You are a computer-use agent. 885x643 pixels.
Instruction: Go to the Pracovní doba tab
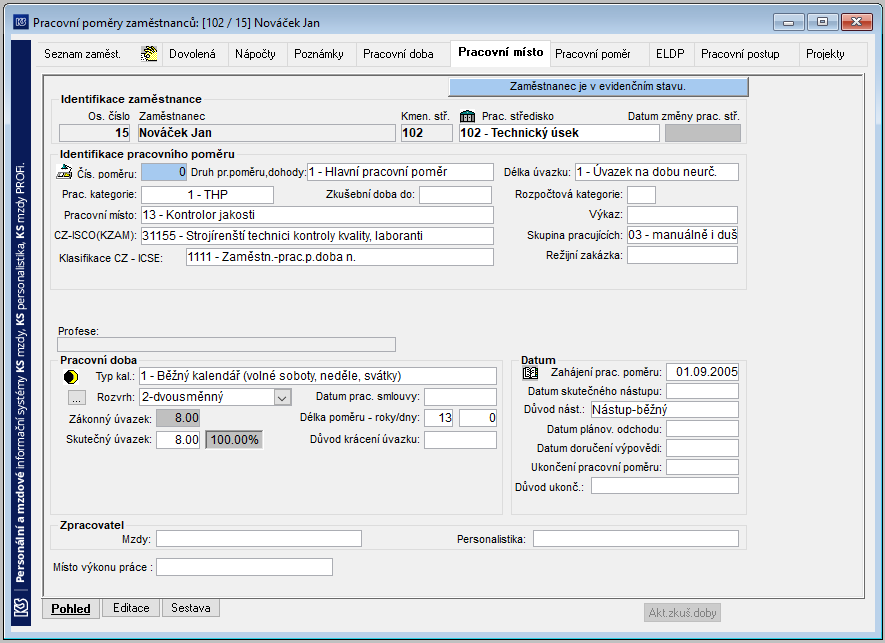tap(398, 54)
